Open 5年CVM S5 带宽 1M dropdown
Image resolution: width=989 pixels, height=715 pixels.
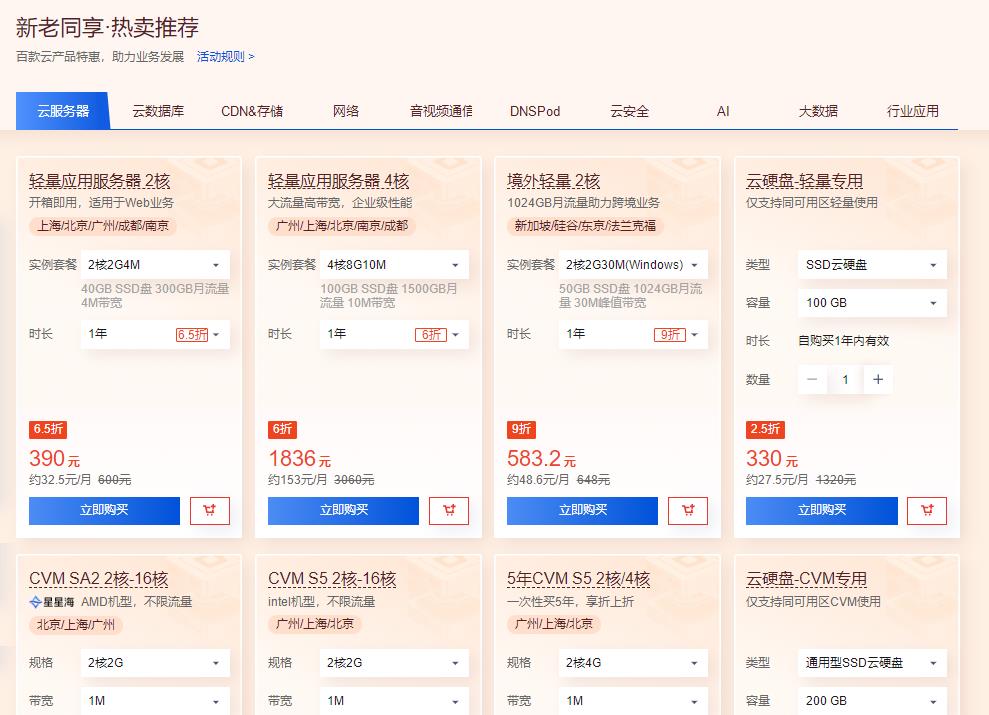pos(633,701)
